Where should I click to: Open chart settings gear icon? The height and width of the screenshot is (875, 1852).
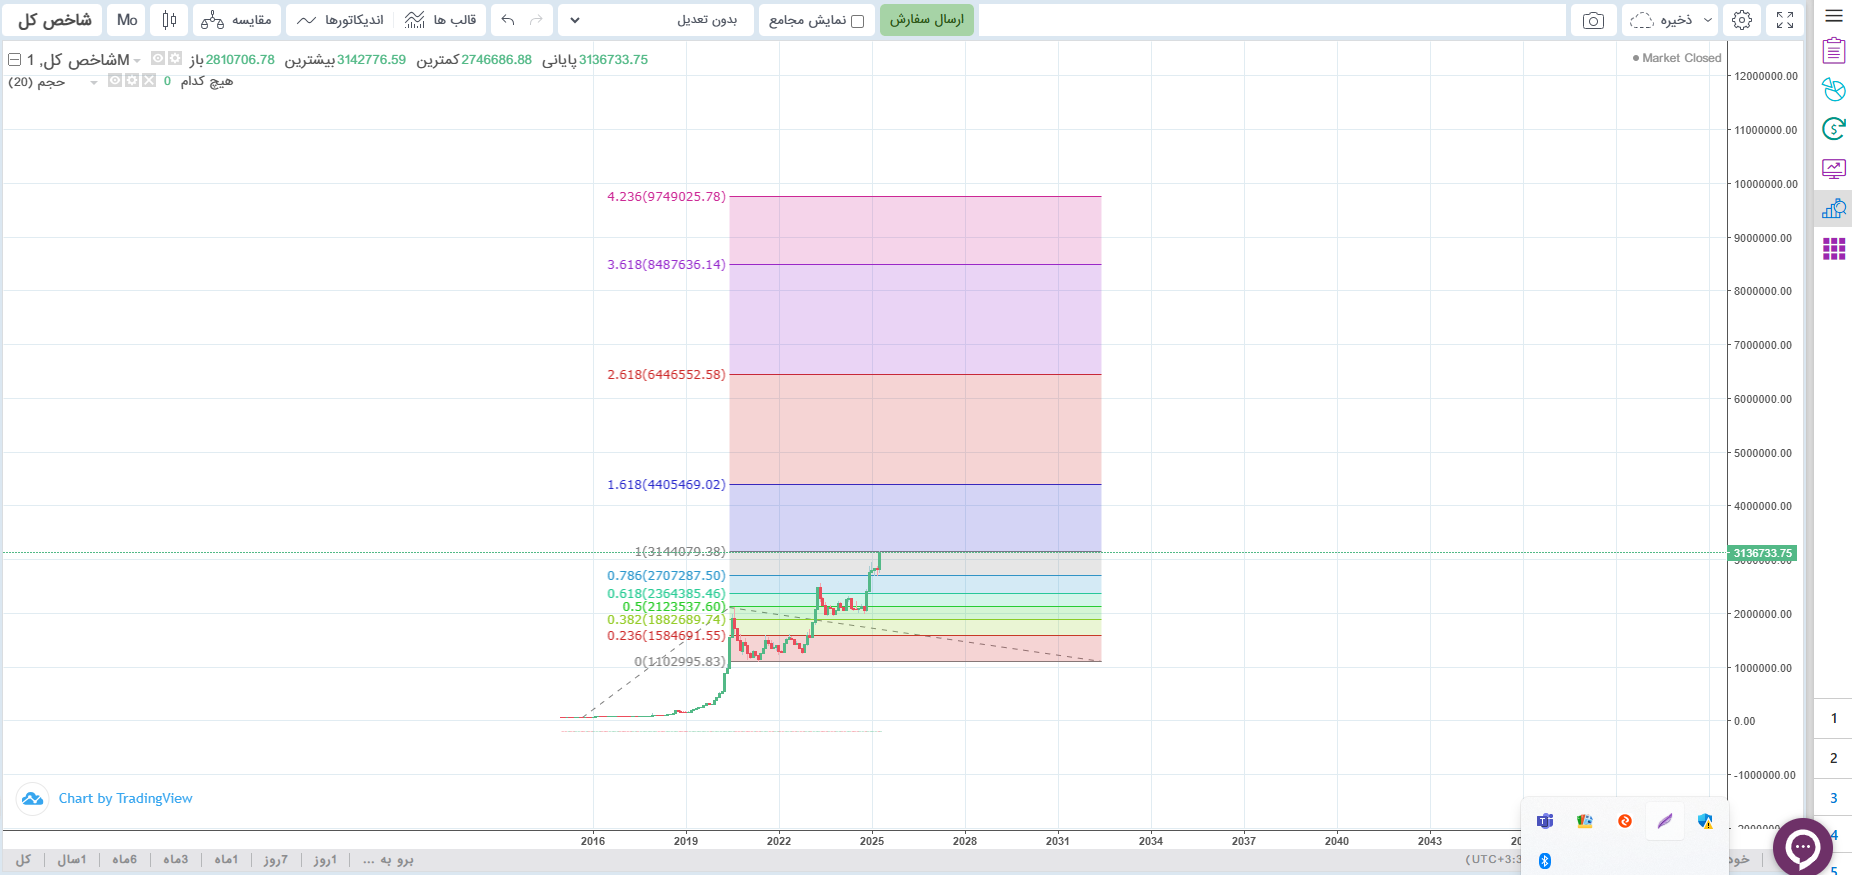pyautogui.click(x=1742, y=20)
